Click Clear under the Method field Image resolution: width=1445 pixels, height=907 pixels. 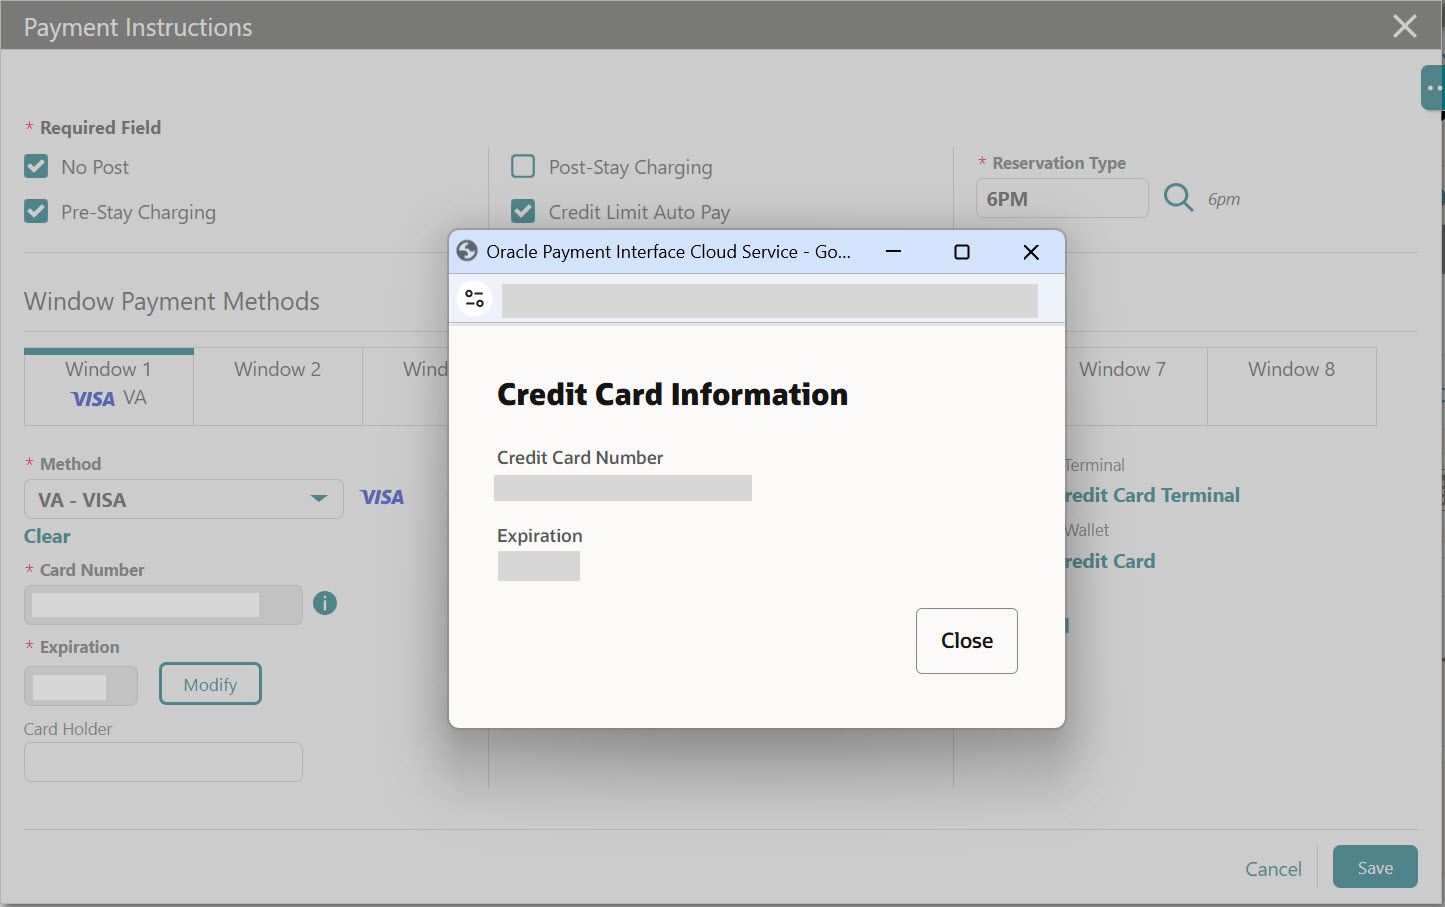coord(46,536)
